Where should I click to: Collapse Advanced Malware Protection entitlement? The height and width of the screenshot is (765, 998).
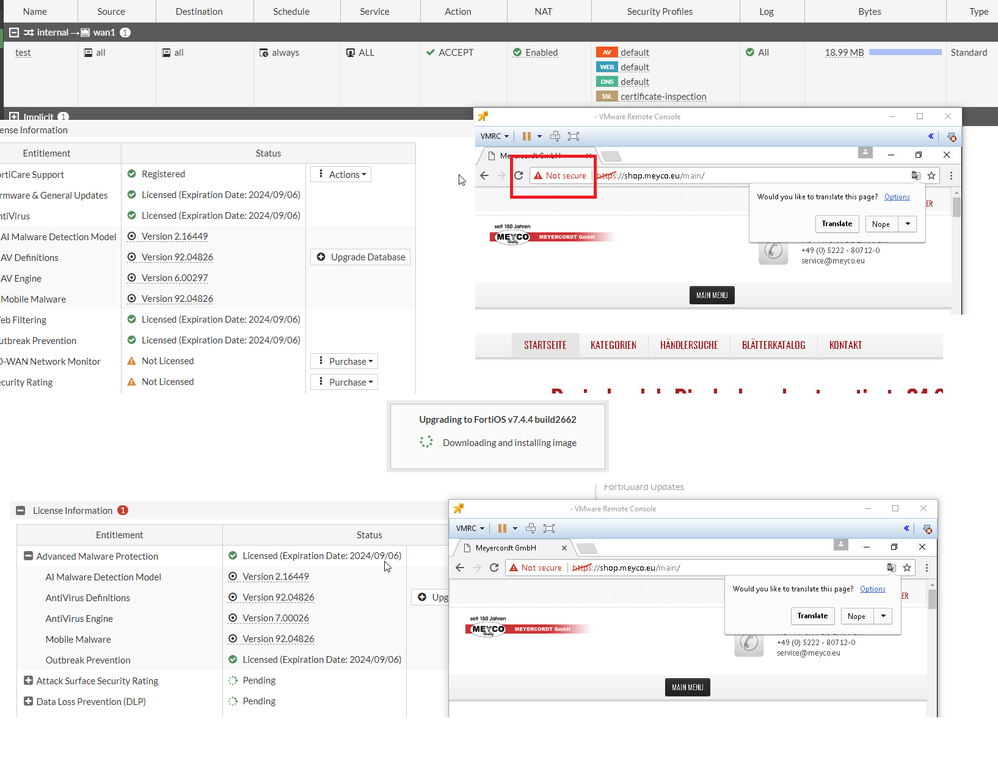pyautogui.click(x=28, y=556)
